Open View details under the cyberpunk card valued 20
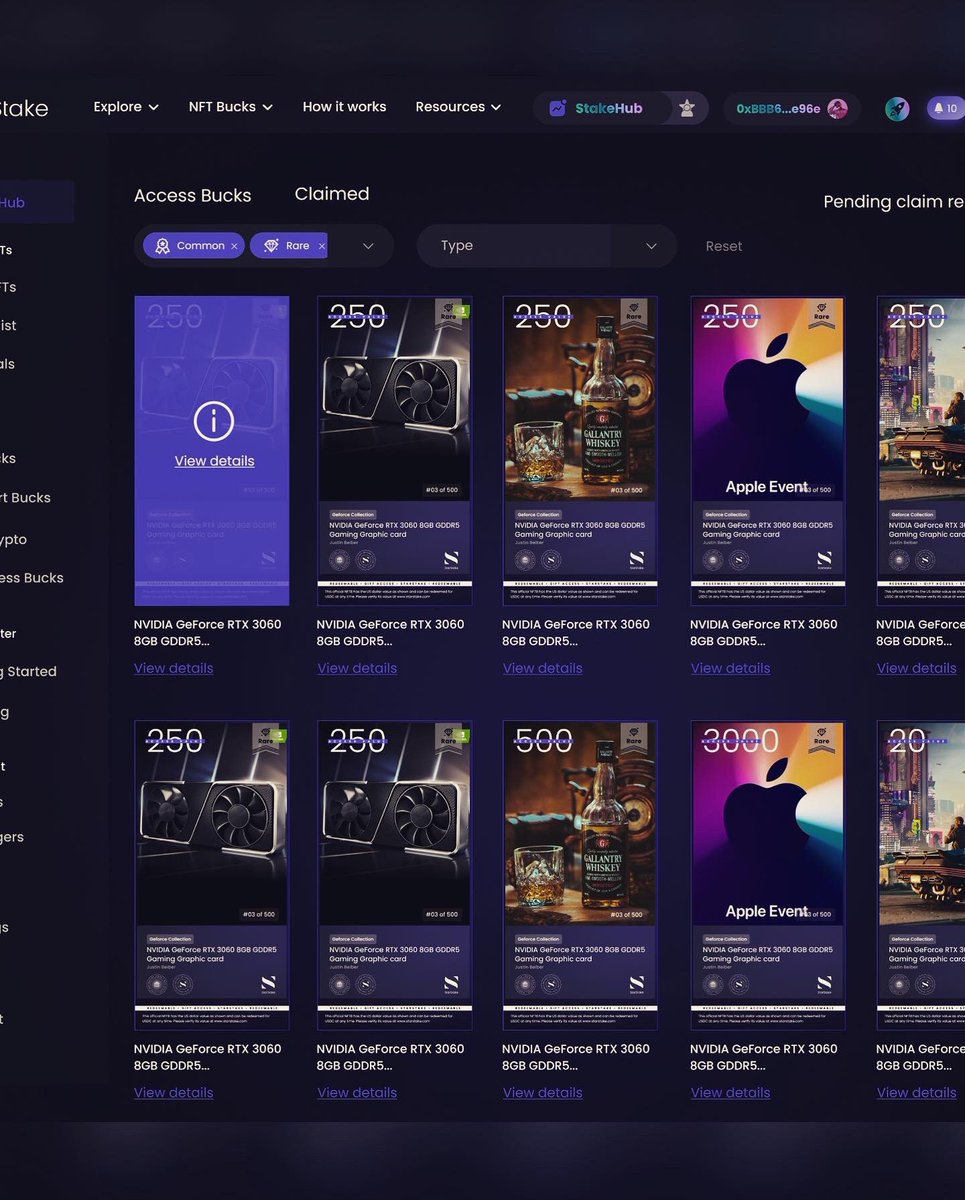 click(917, 1093)
